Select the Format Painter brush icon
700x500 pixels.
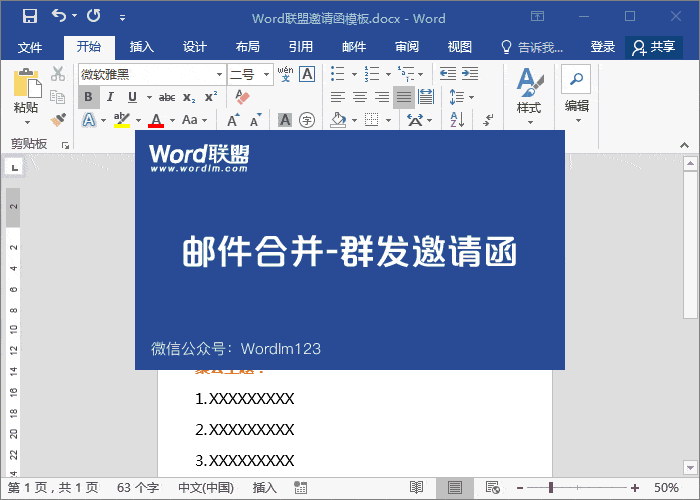(58, 120)
